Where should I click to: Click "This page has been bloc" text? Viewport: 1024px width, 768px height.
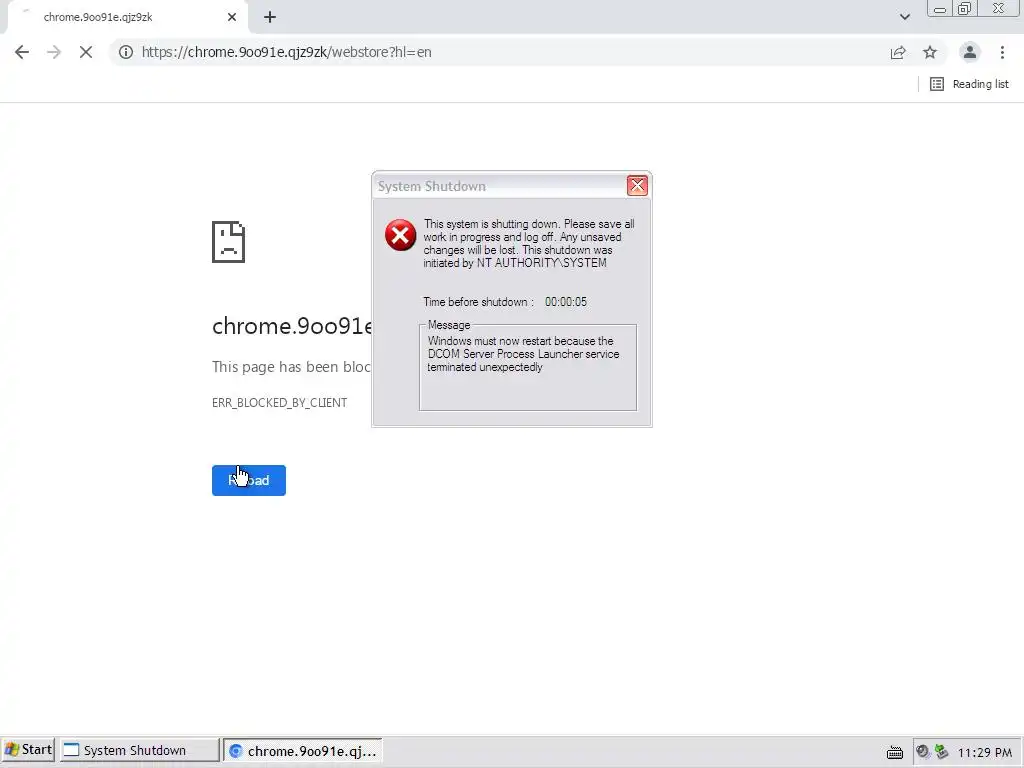[x=291, y=366]
